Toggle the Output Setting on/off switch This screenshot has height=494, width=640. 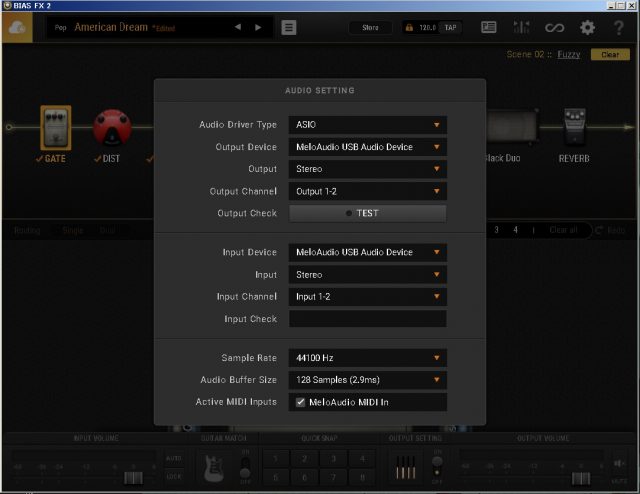437,467
